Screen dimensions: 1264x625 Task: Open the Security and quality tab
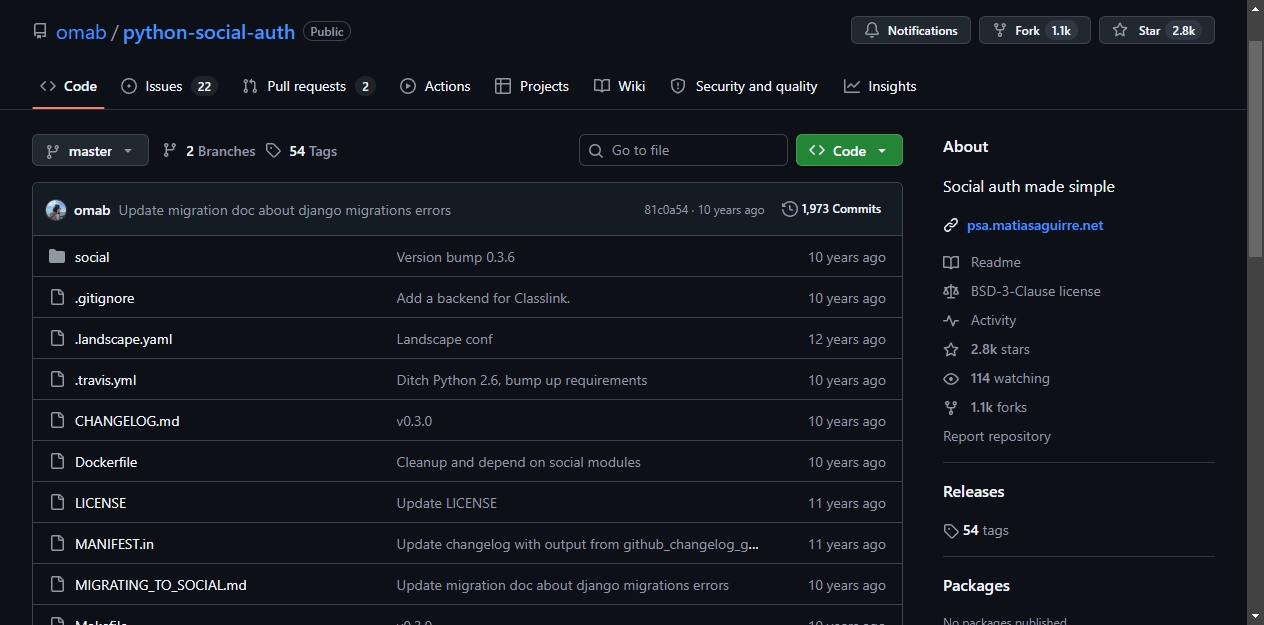pyautogui.click(x=744, y=86)
